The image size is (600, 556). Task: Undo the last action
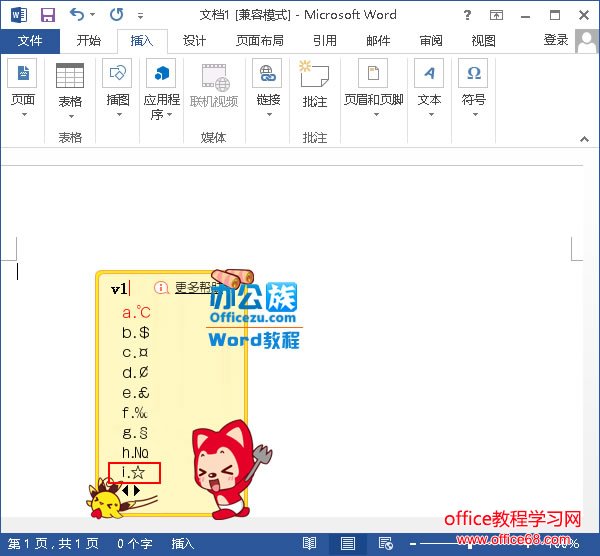coord(77,15)
